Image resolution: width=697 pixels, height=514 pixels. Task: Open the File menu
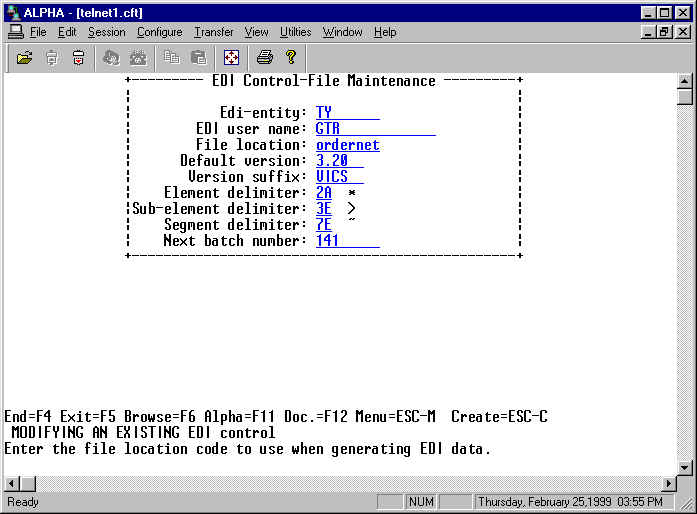38,32
